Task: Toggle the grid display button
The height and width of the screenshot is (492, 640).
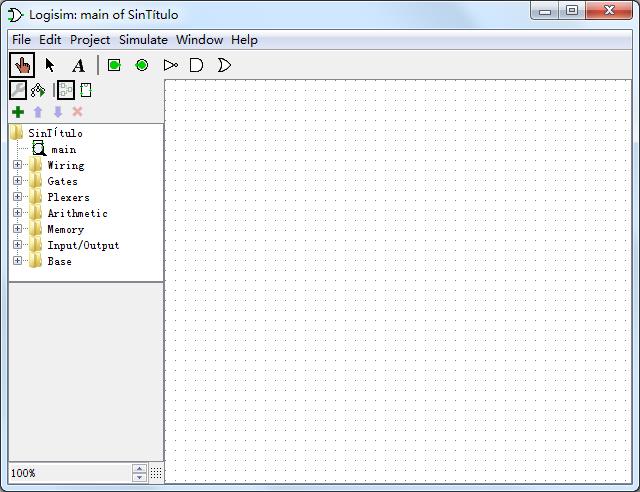Action: [x=156, y=473]
